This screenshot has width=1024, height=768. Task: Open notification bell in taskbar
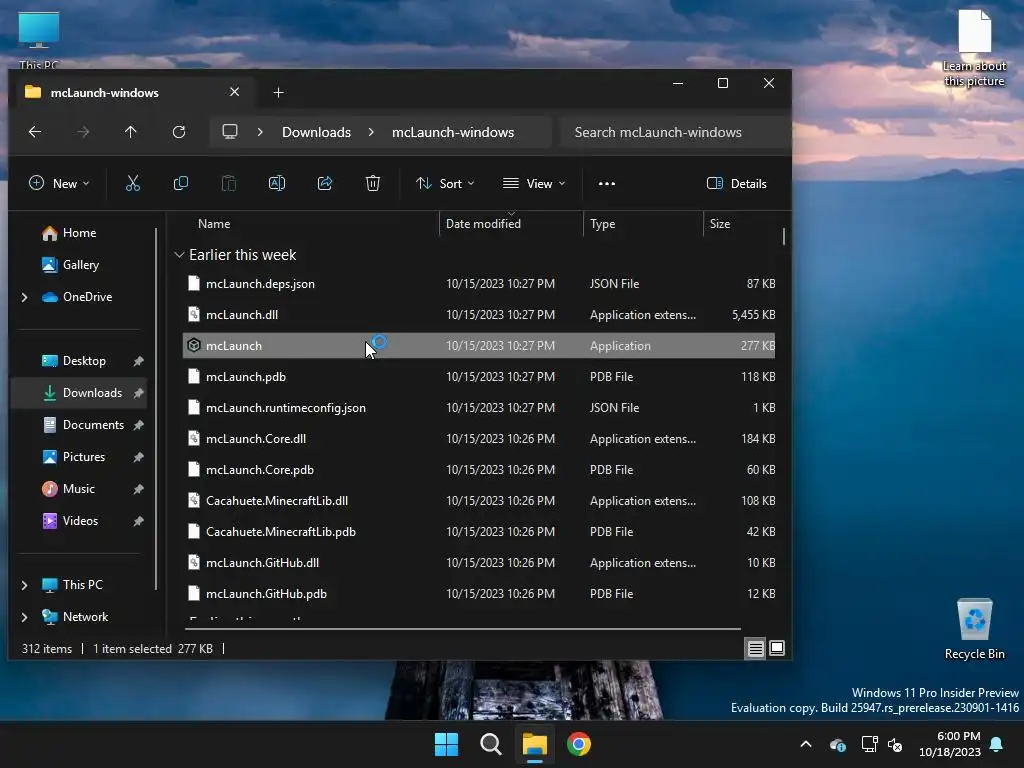997,744
